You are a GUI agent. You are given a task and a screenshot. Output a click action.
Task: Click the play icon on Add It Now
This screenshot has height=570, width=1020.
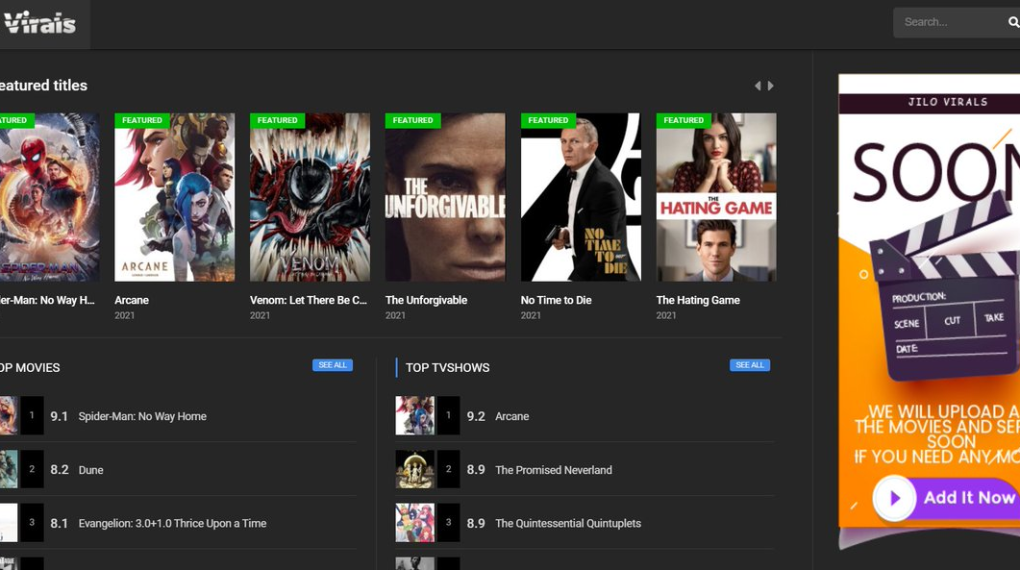tap(894, 498)
